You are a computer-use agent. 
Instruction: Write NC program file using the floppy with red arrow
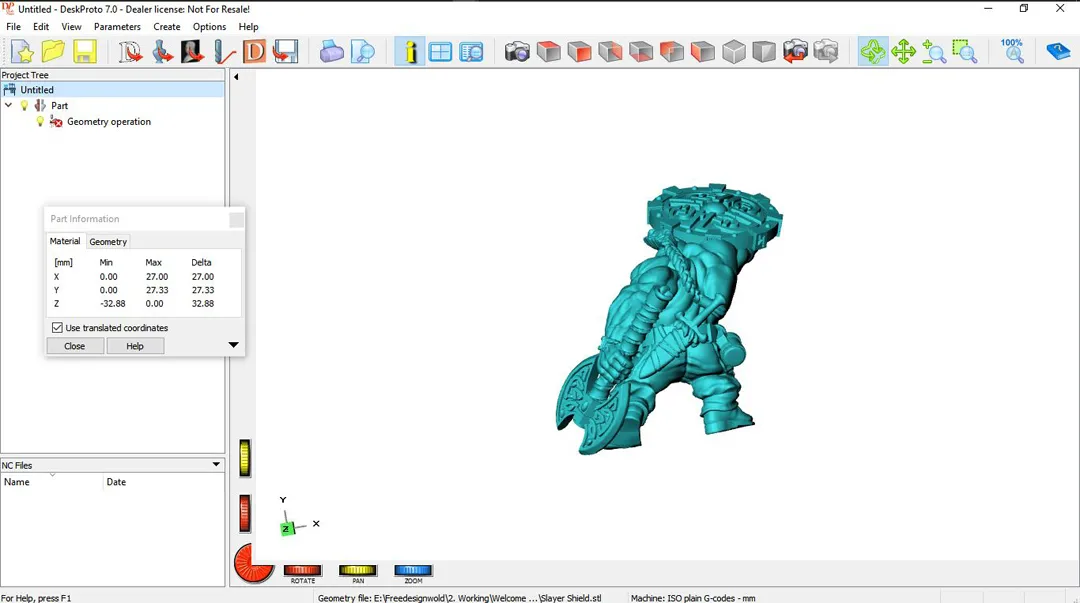tap(285, 52)
